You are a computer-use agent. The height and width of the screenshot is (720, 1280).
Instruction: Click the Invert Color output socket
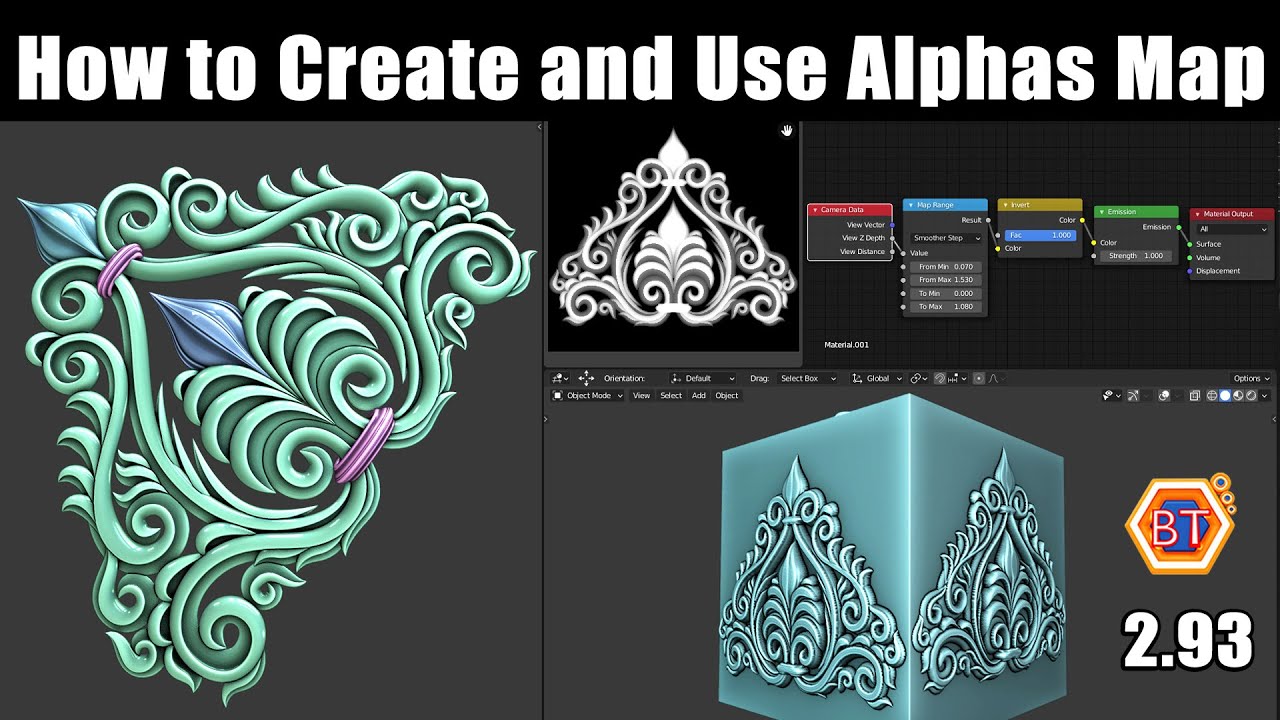(1082, 220)
